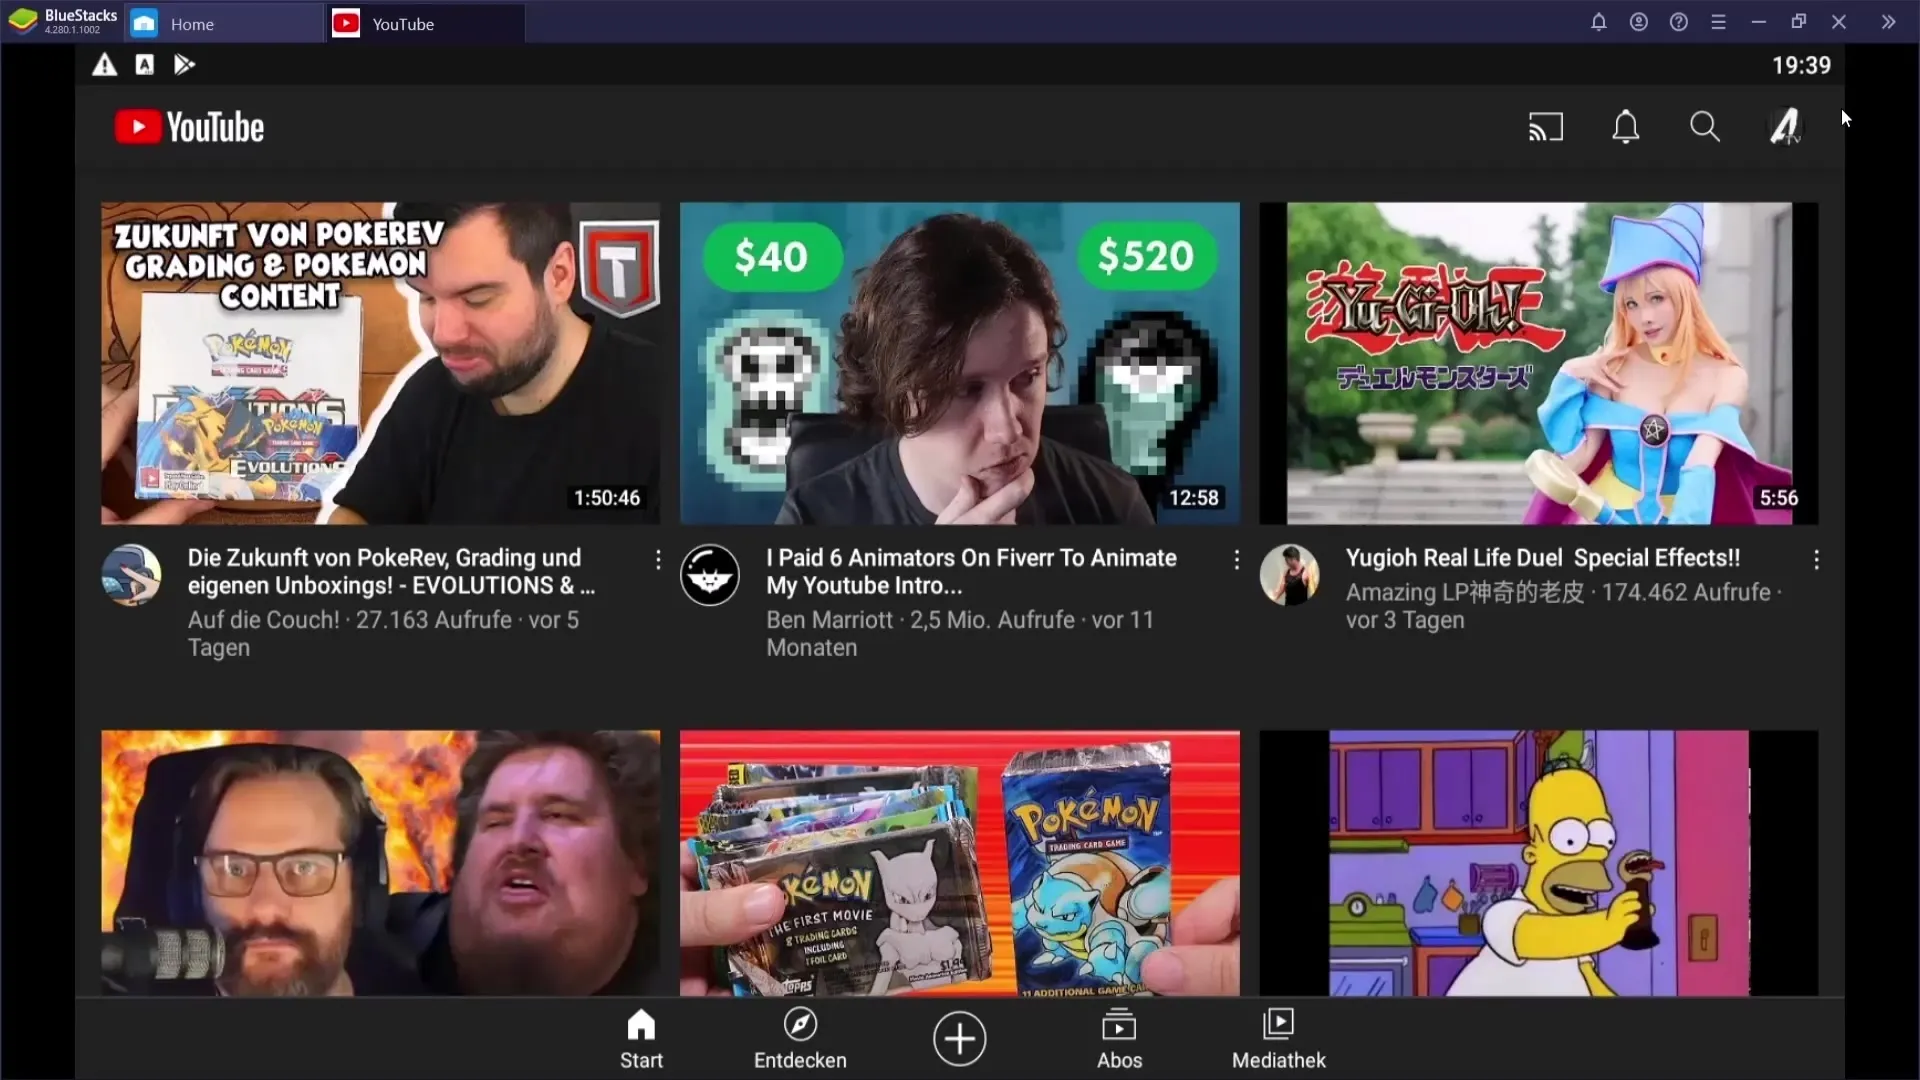Play Pokemon booster packs thumbnail
This screenshot has width=1920, height=1080.
(960, 863)
